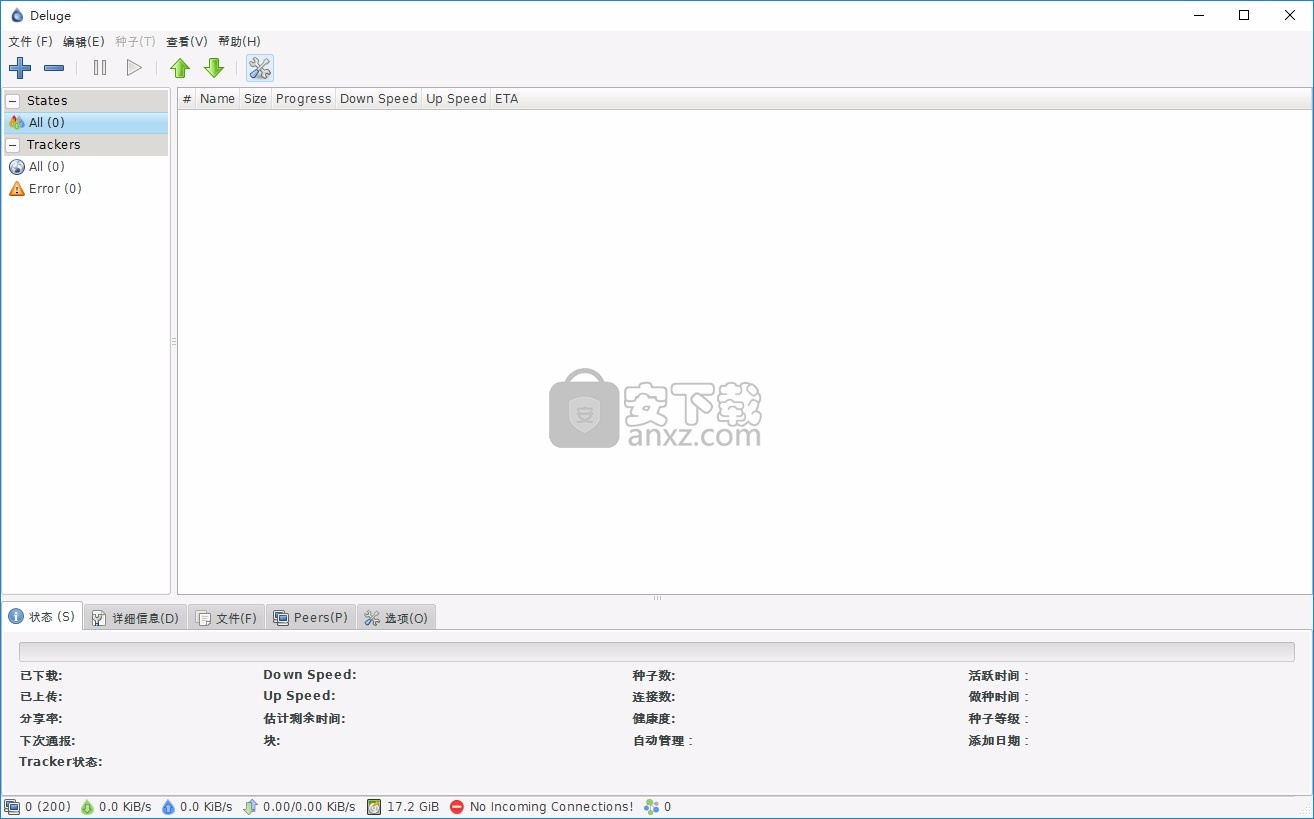Click the sidebar splitter handle
The image size is (1314, 819).
point(174,342)
